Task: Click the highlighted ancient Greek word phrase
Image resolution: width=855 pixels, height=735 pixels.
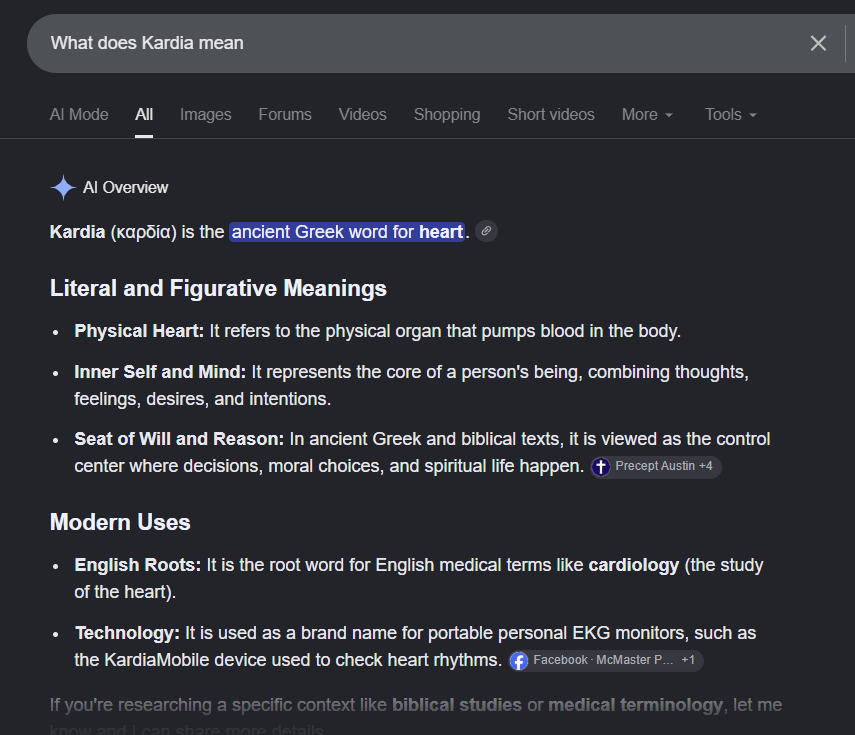Action: click(347, 232)
